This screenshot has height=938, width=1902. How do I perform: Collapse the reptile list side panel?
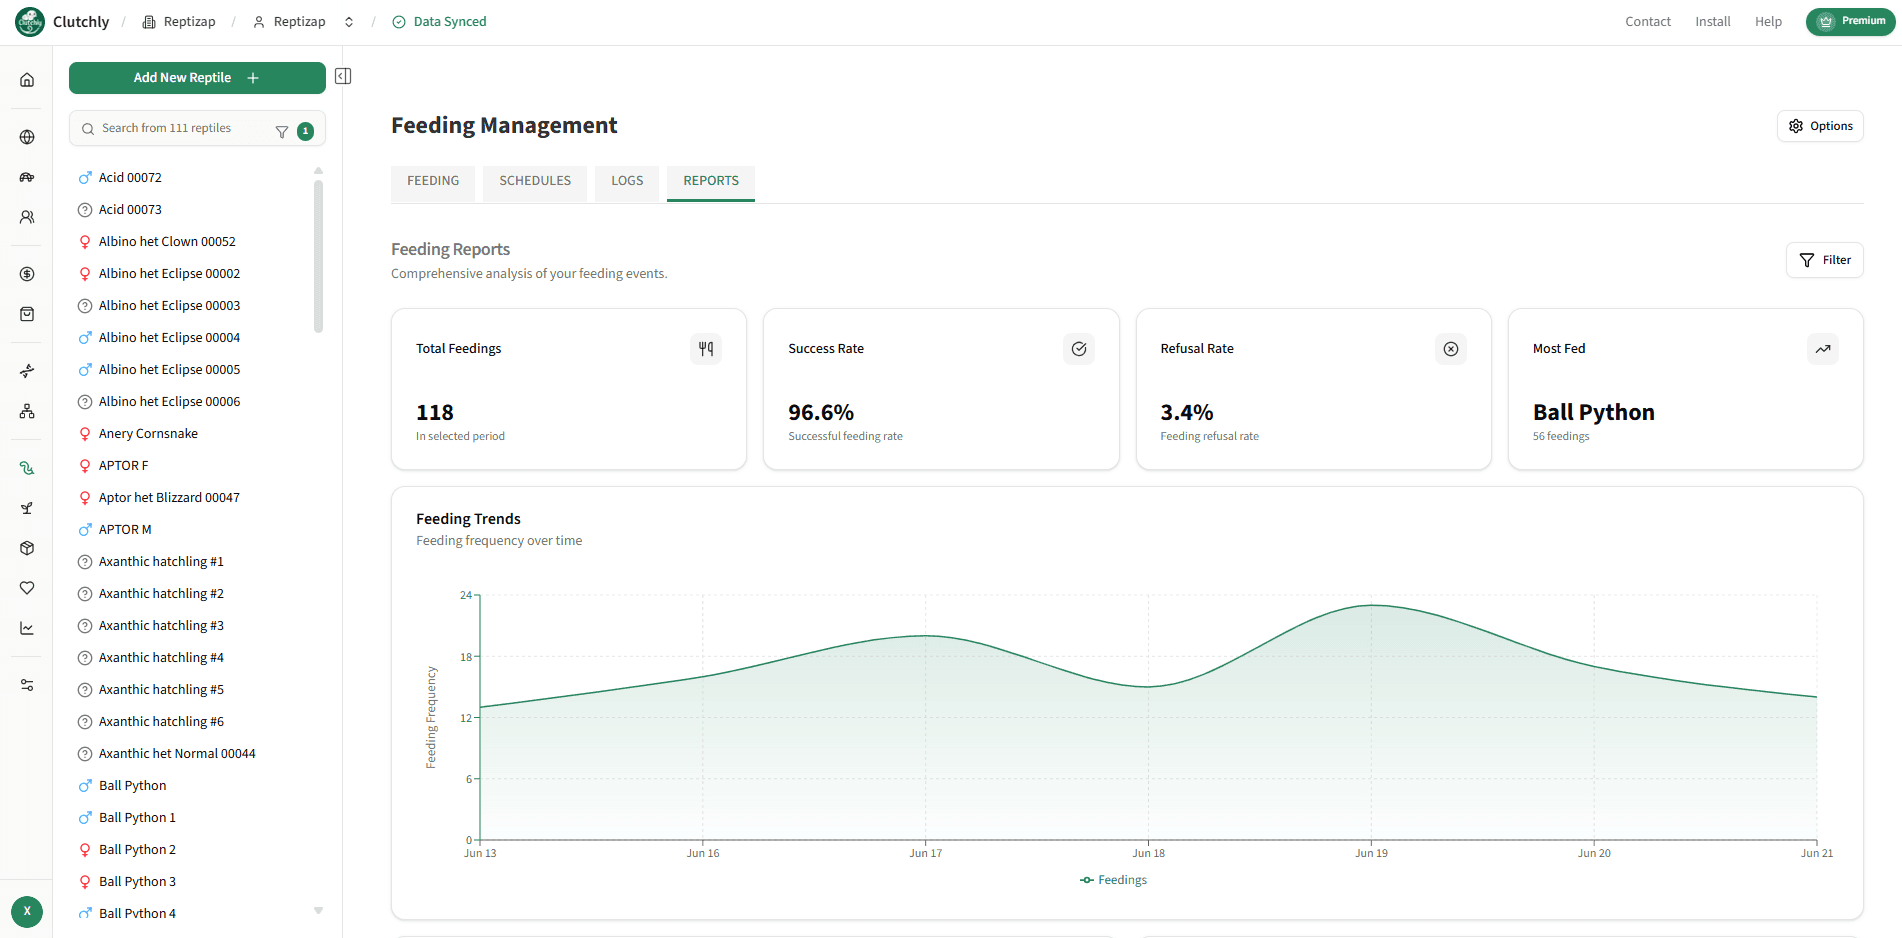coord(343,76)
